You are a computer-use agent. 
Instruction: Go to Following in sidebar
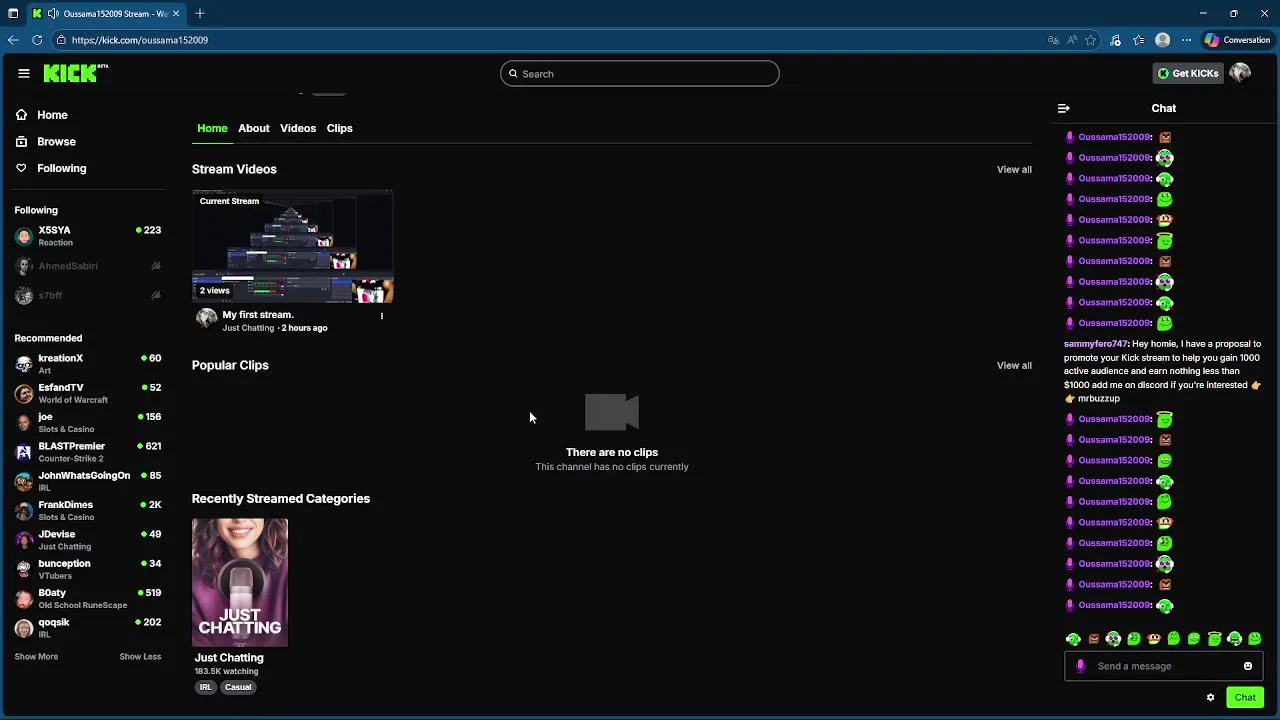pos(62,168)
